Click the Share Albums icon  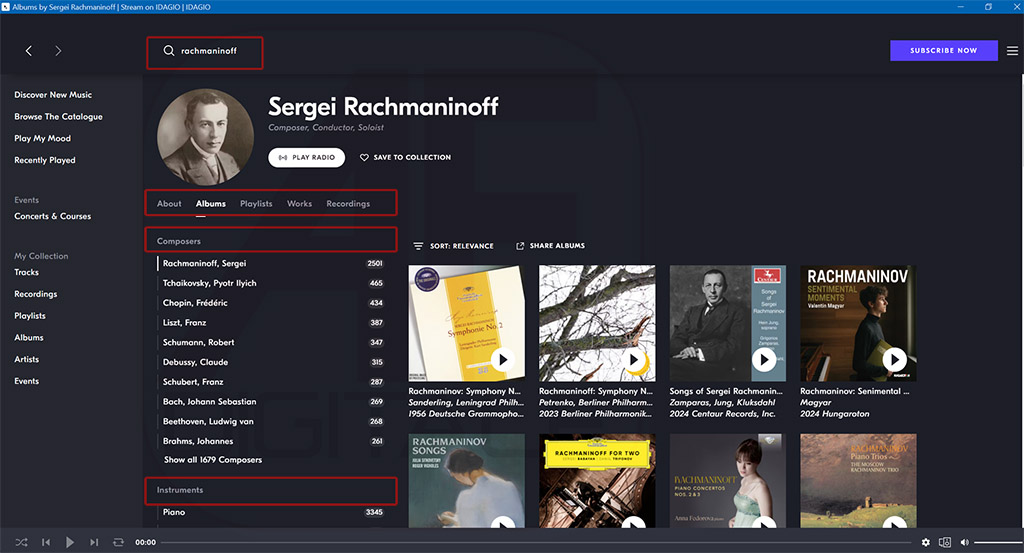tap(520, 245)
